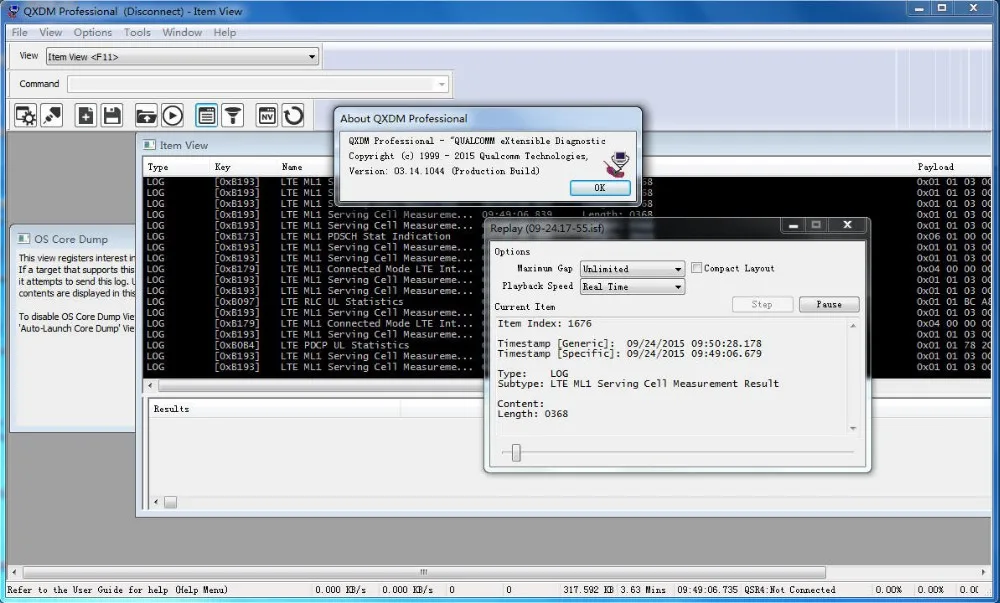Click the replay play-circle toolbar icon

(172, 116)
